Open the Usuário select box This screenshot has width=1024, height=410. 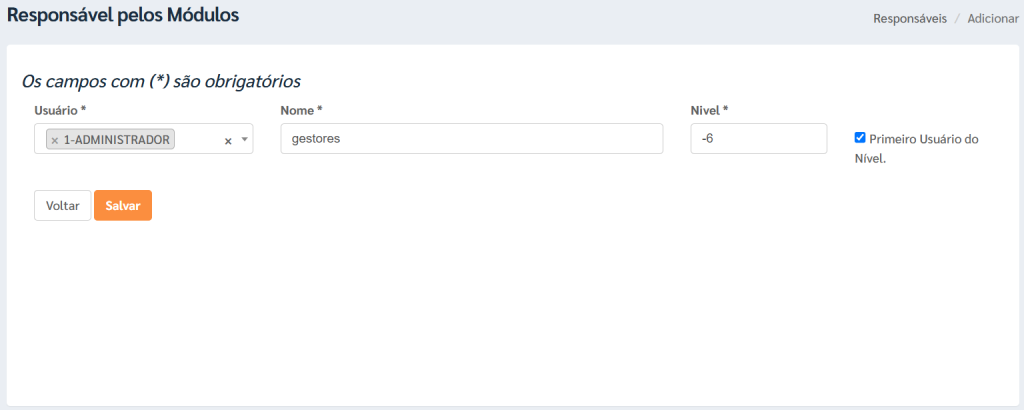click(144, 139)
